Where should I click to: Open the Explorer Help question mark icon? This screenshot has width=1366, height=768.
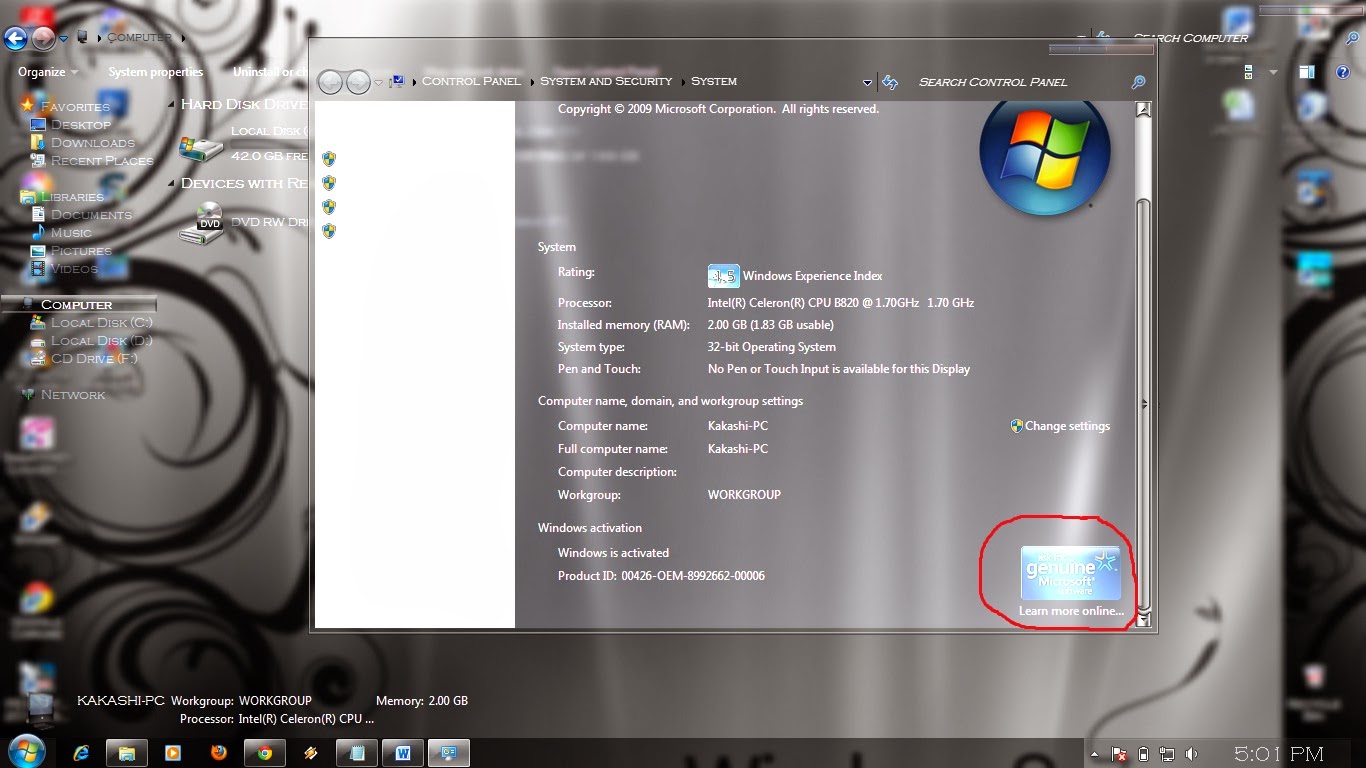pos(1343,72)
